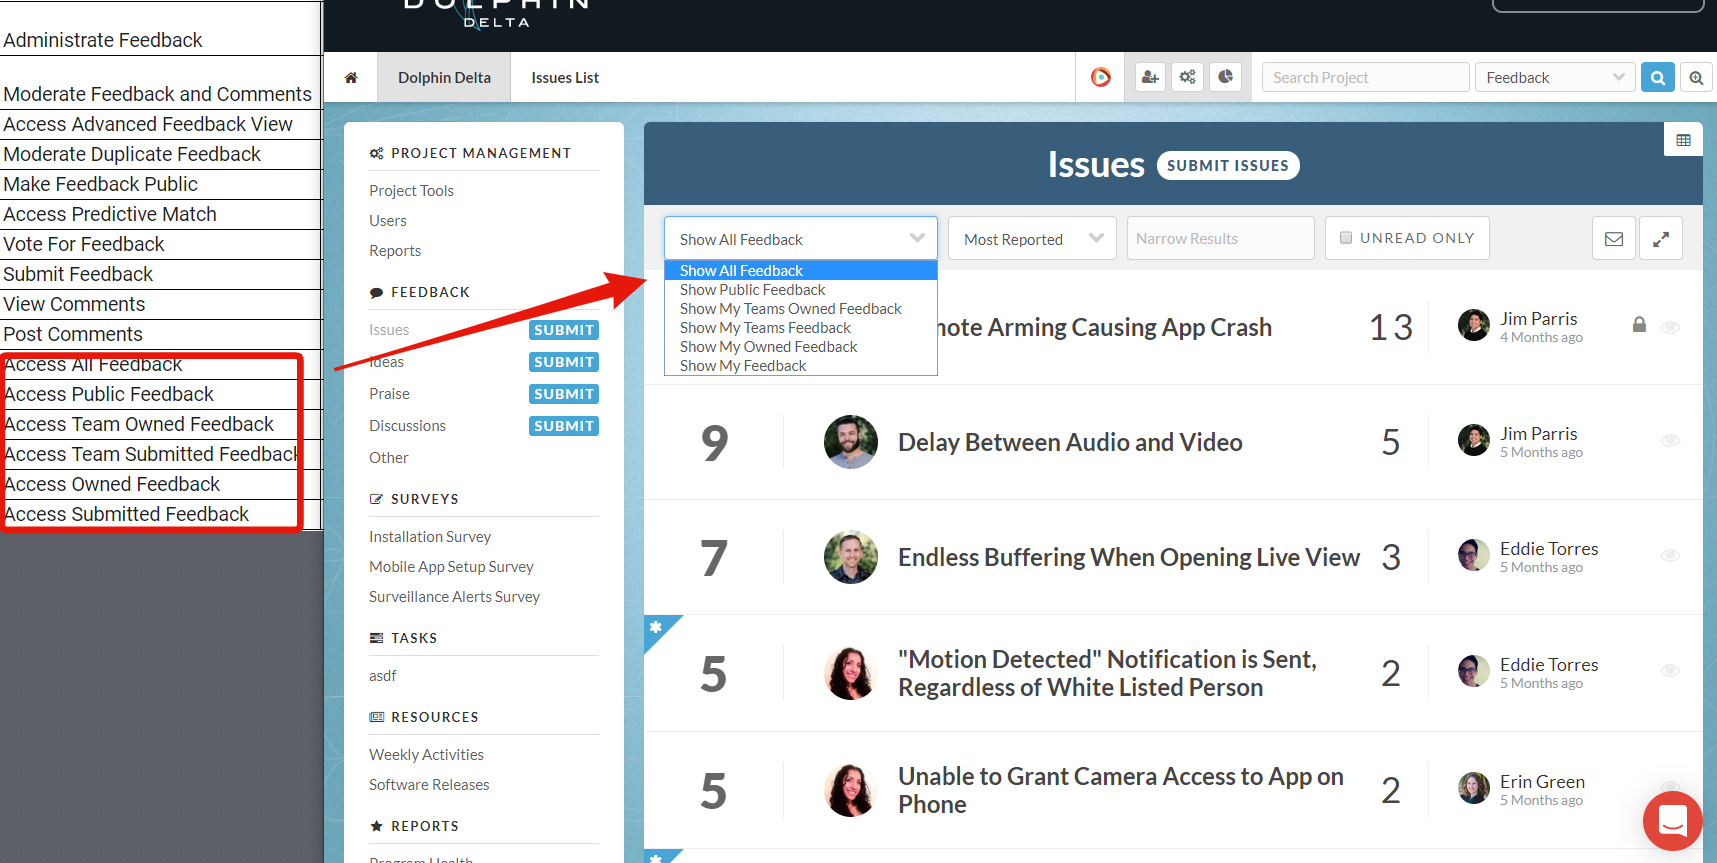Open Discussions feedback link
This screenshot has width=1717, height=863.
(407, 425)
